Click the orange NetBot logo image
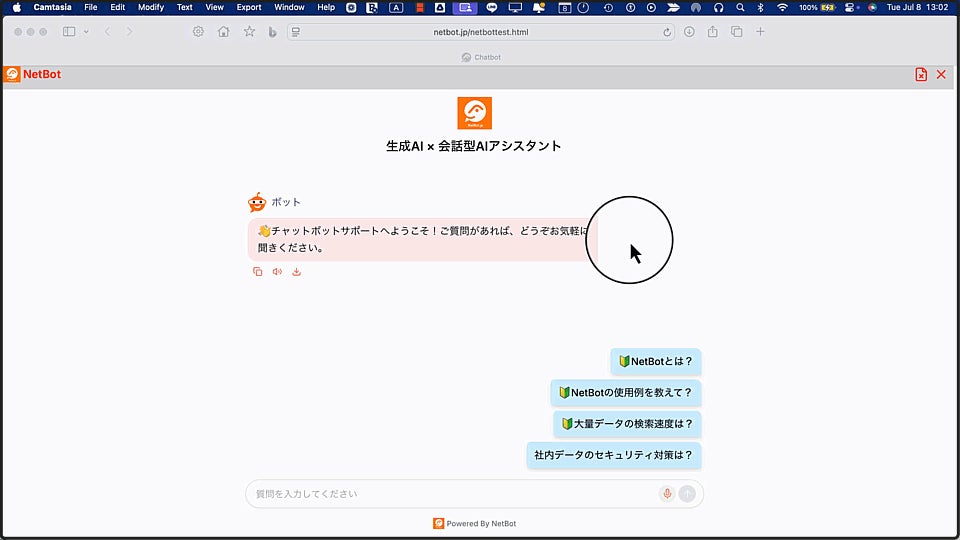The width and height of the screenshot is (960, 540). click(x=474, y=113)
